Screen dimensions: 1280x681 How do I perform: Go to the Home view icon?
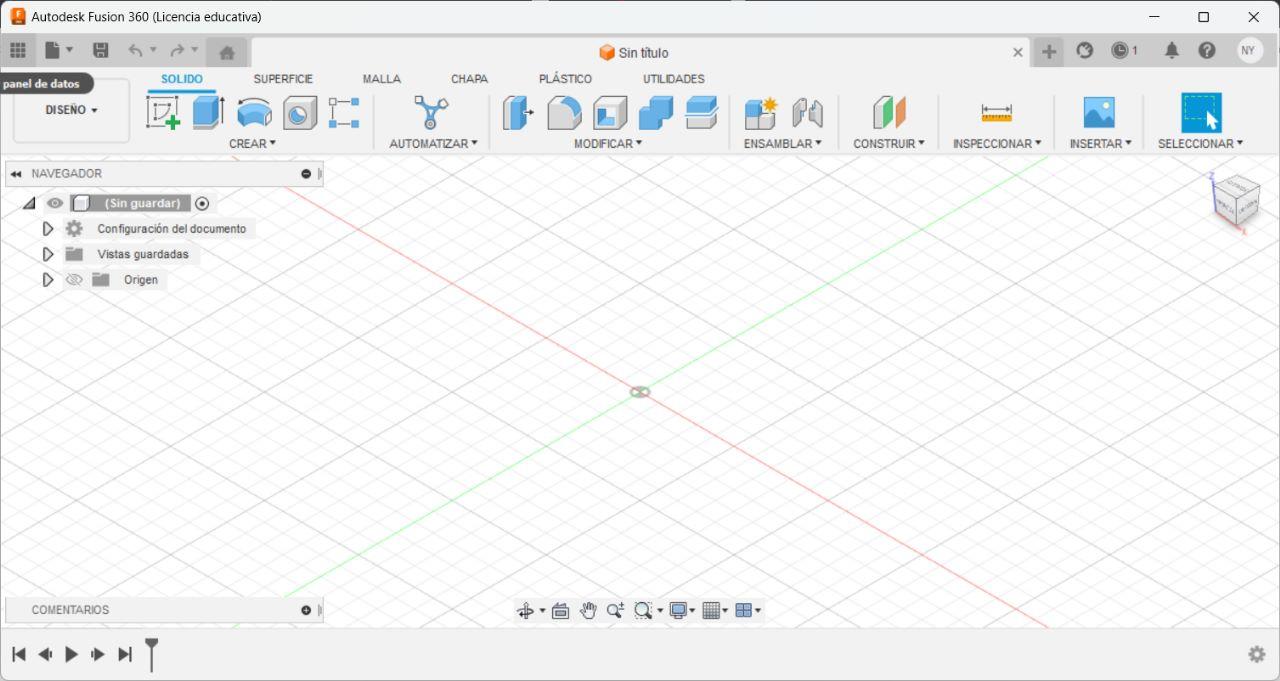(x=227, y=52)
